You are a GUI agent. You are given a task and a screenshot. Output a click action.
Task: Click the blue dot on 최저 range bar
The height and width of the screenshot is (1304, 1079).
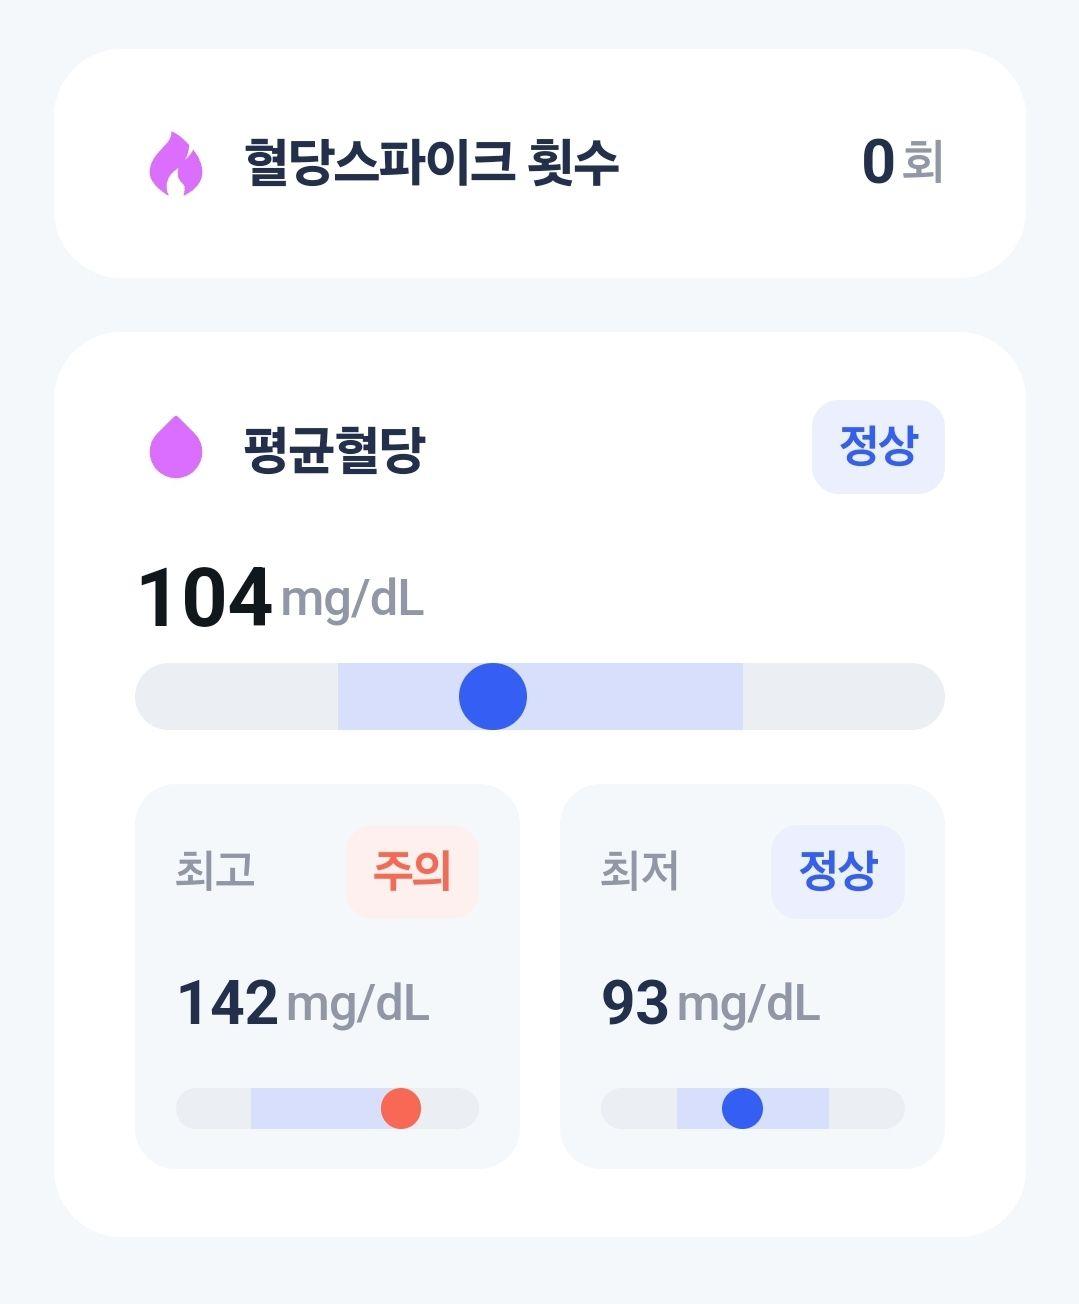click(x=742, y=1108)
